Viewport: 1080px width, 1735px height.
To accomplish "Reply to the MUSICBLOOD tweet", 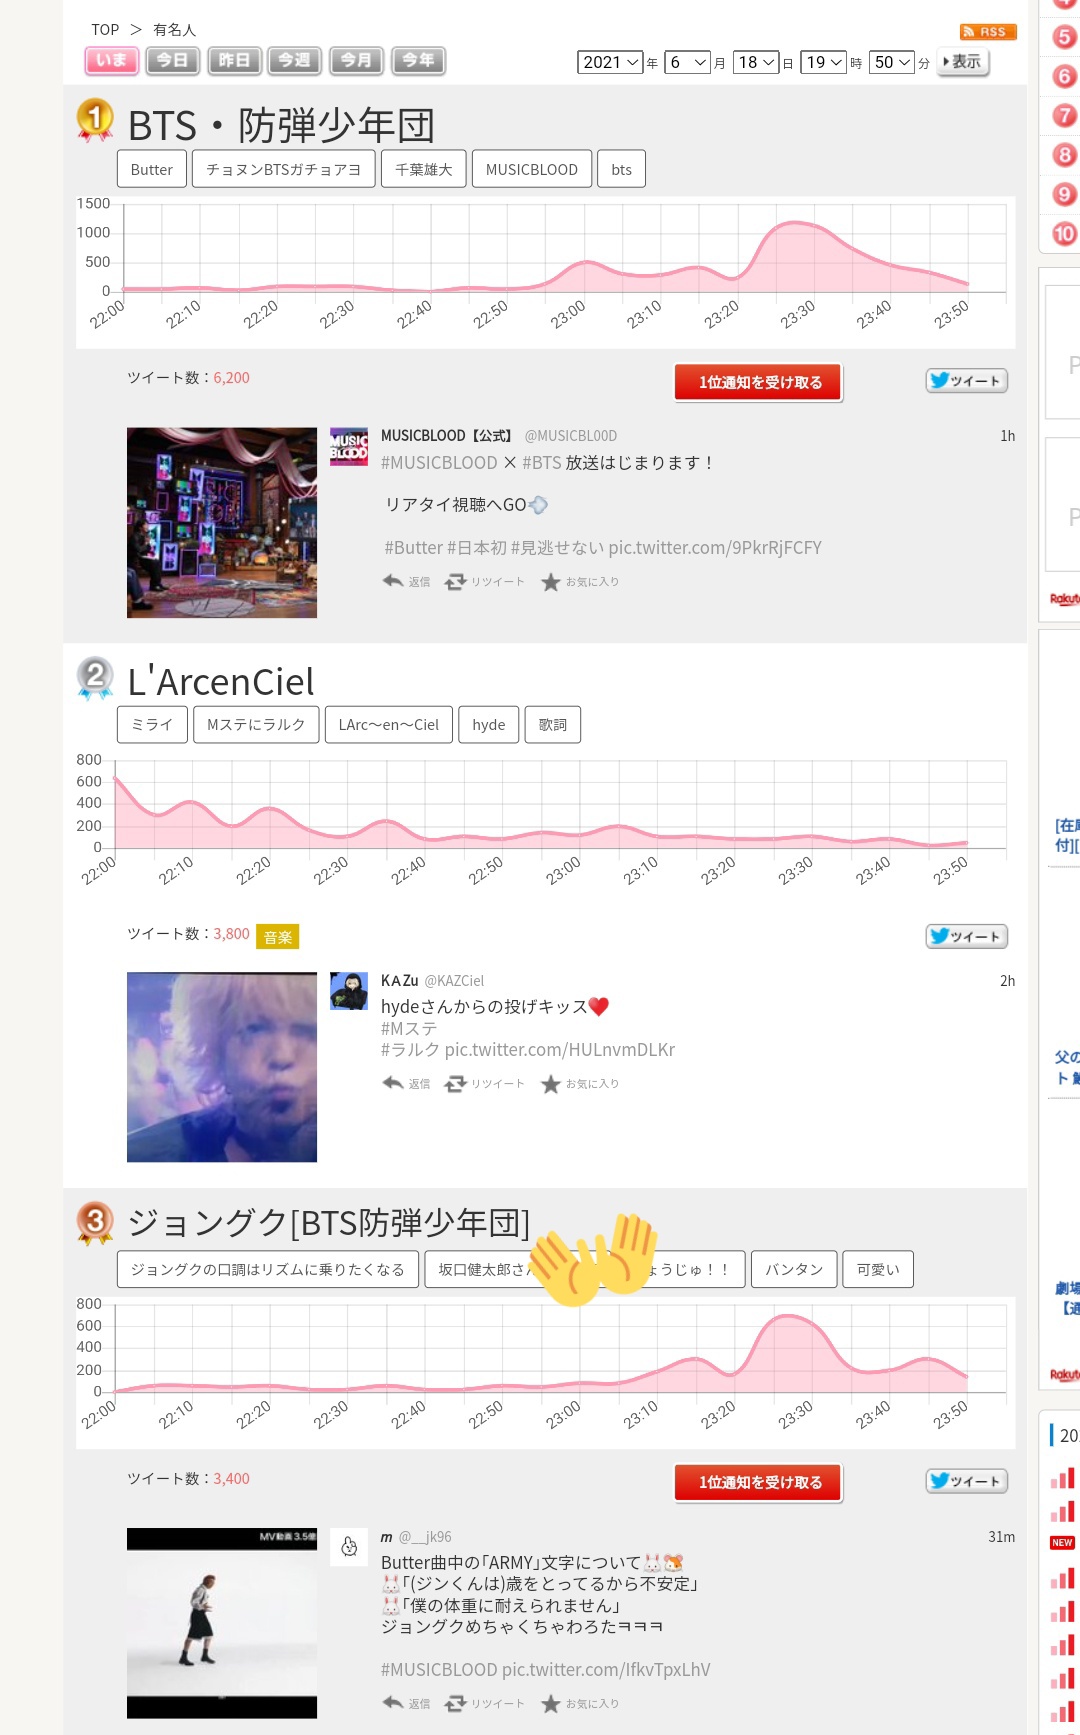I will coord(406,581).
